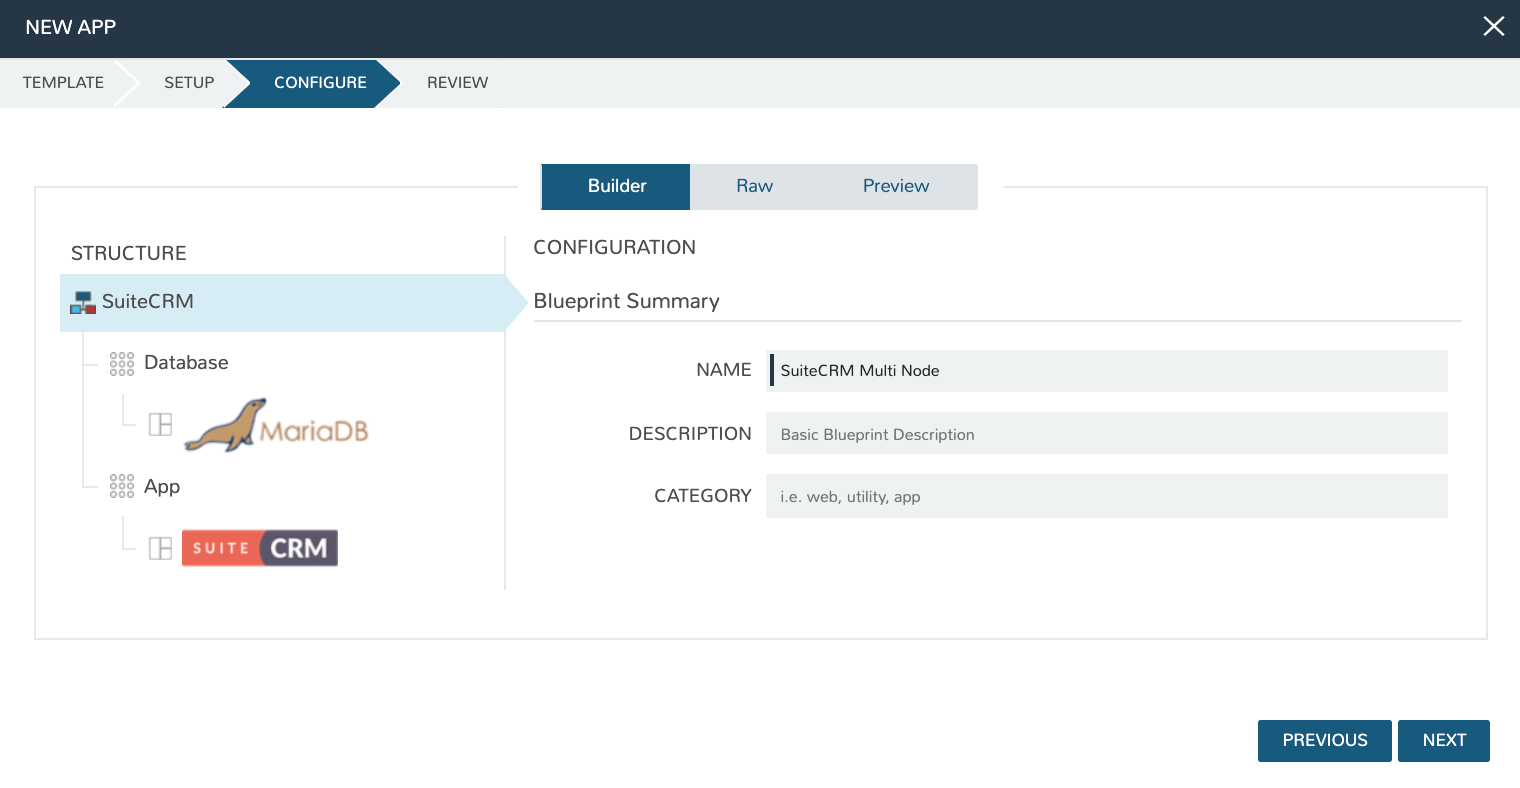
Task: Select the Builder tab
Action: (x=616, y=187)
